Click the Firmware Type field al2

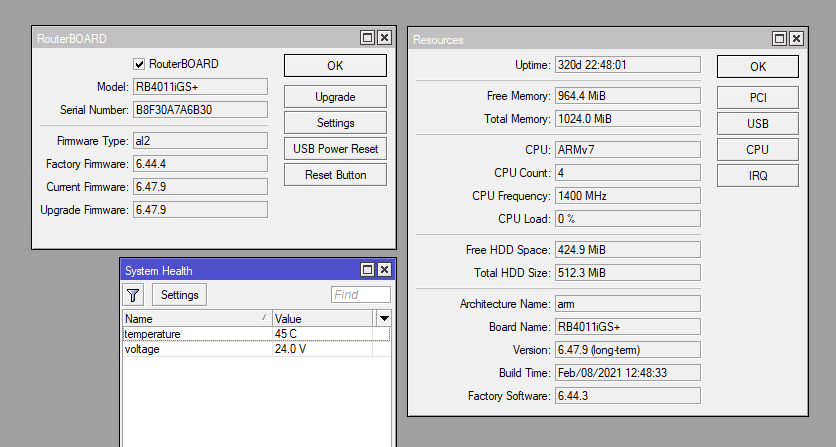pos(200,141)
